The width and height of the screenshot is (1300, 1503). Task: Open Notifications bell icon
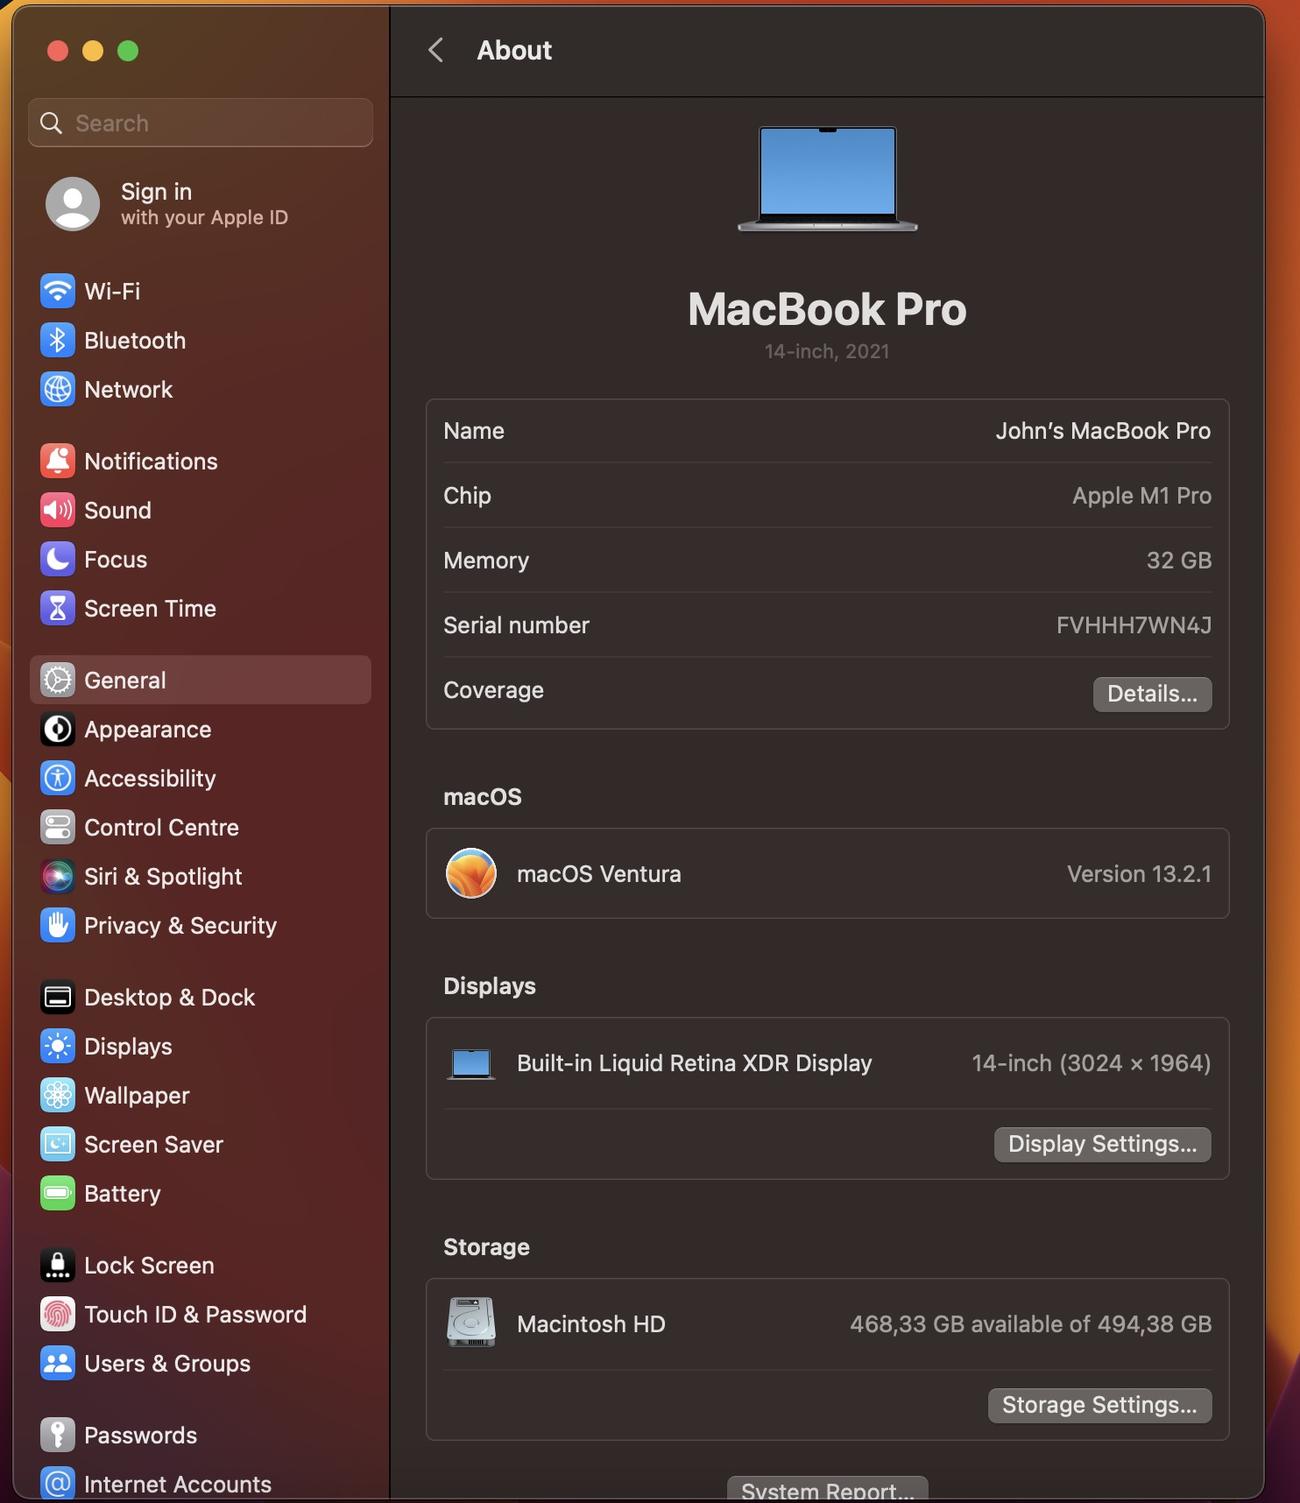tap(57, 461)
